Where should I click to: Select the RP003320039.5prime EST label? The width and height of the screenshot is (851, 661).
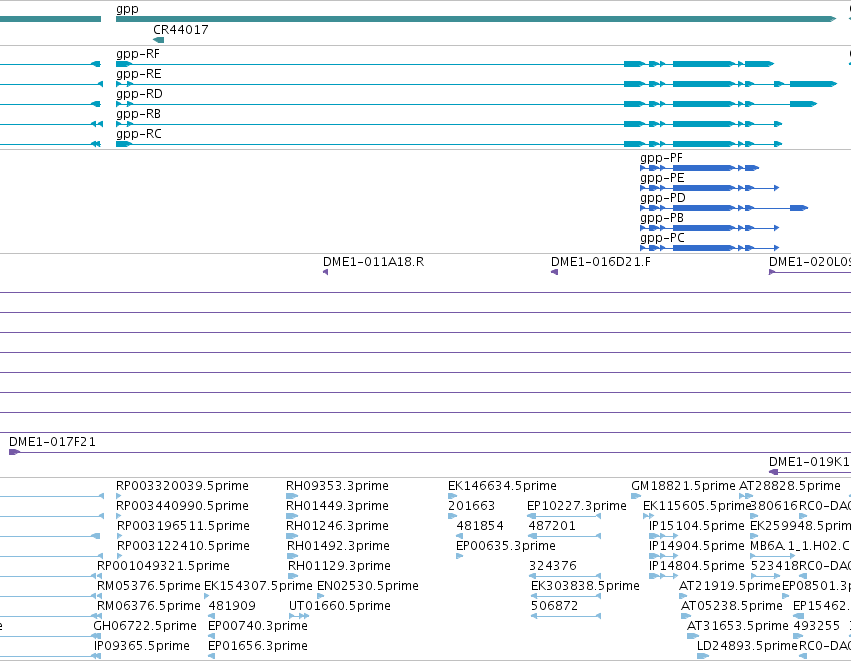coord(182,486)
